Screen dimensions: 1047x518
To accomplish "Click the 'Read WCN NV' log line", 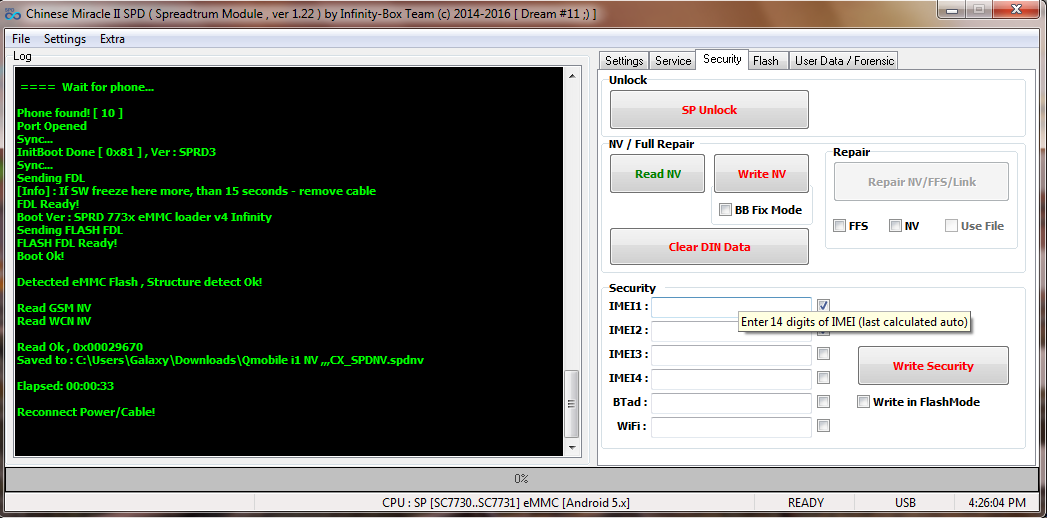I will click(54, 321).
